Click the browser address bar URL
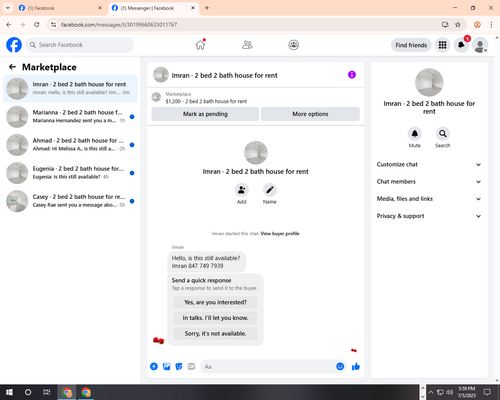 click(119, 25)
